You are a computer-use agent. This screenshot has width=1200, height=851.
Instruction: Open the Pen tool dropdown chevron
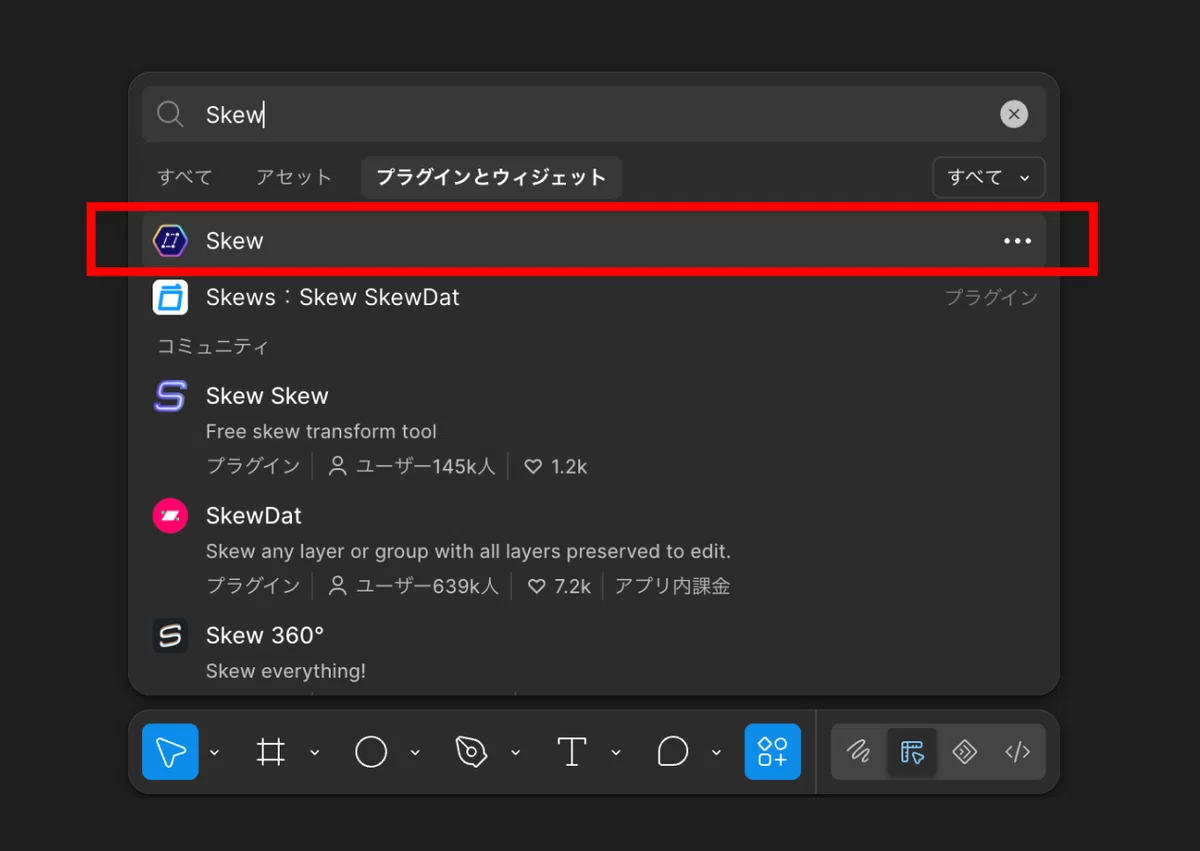click(515, 752)
